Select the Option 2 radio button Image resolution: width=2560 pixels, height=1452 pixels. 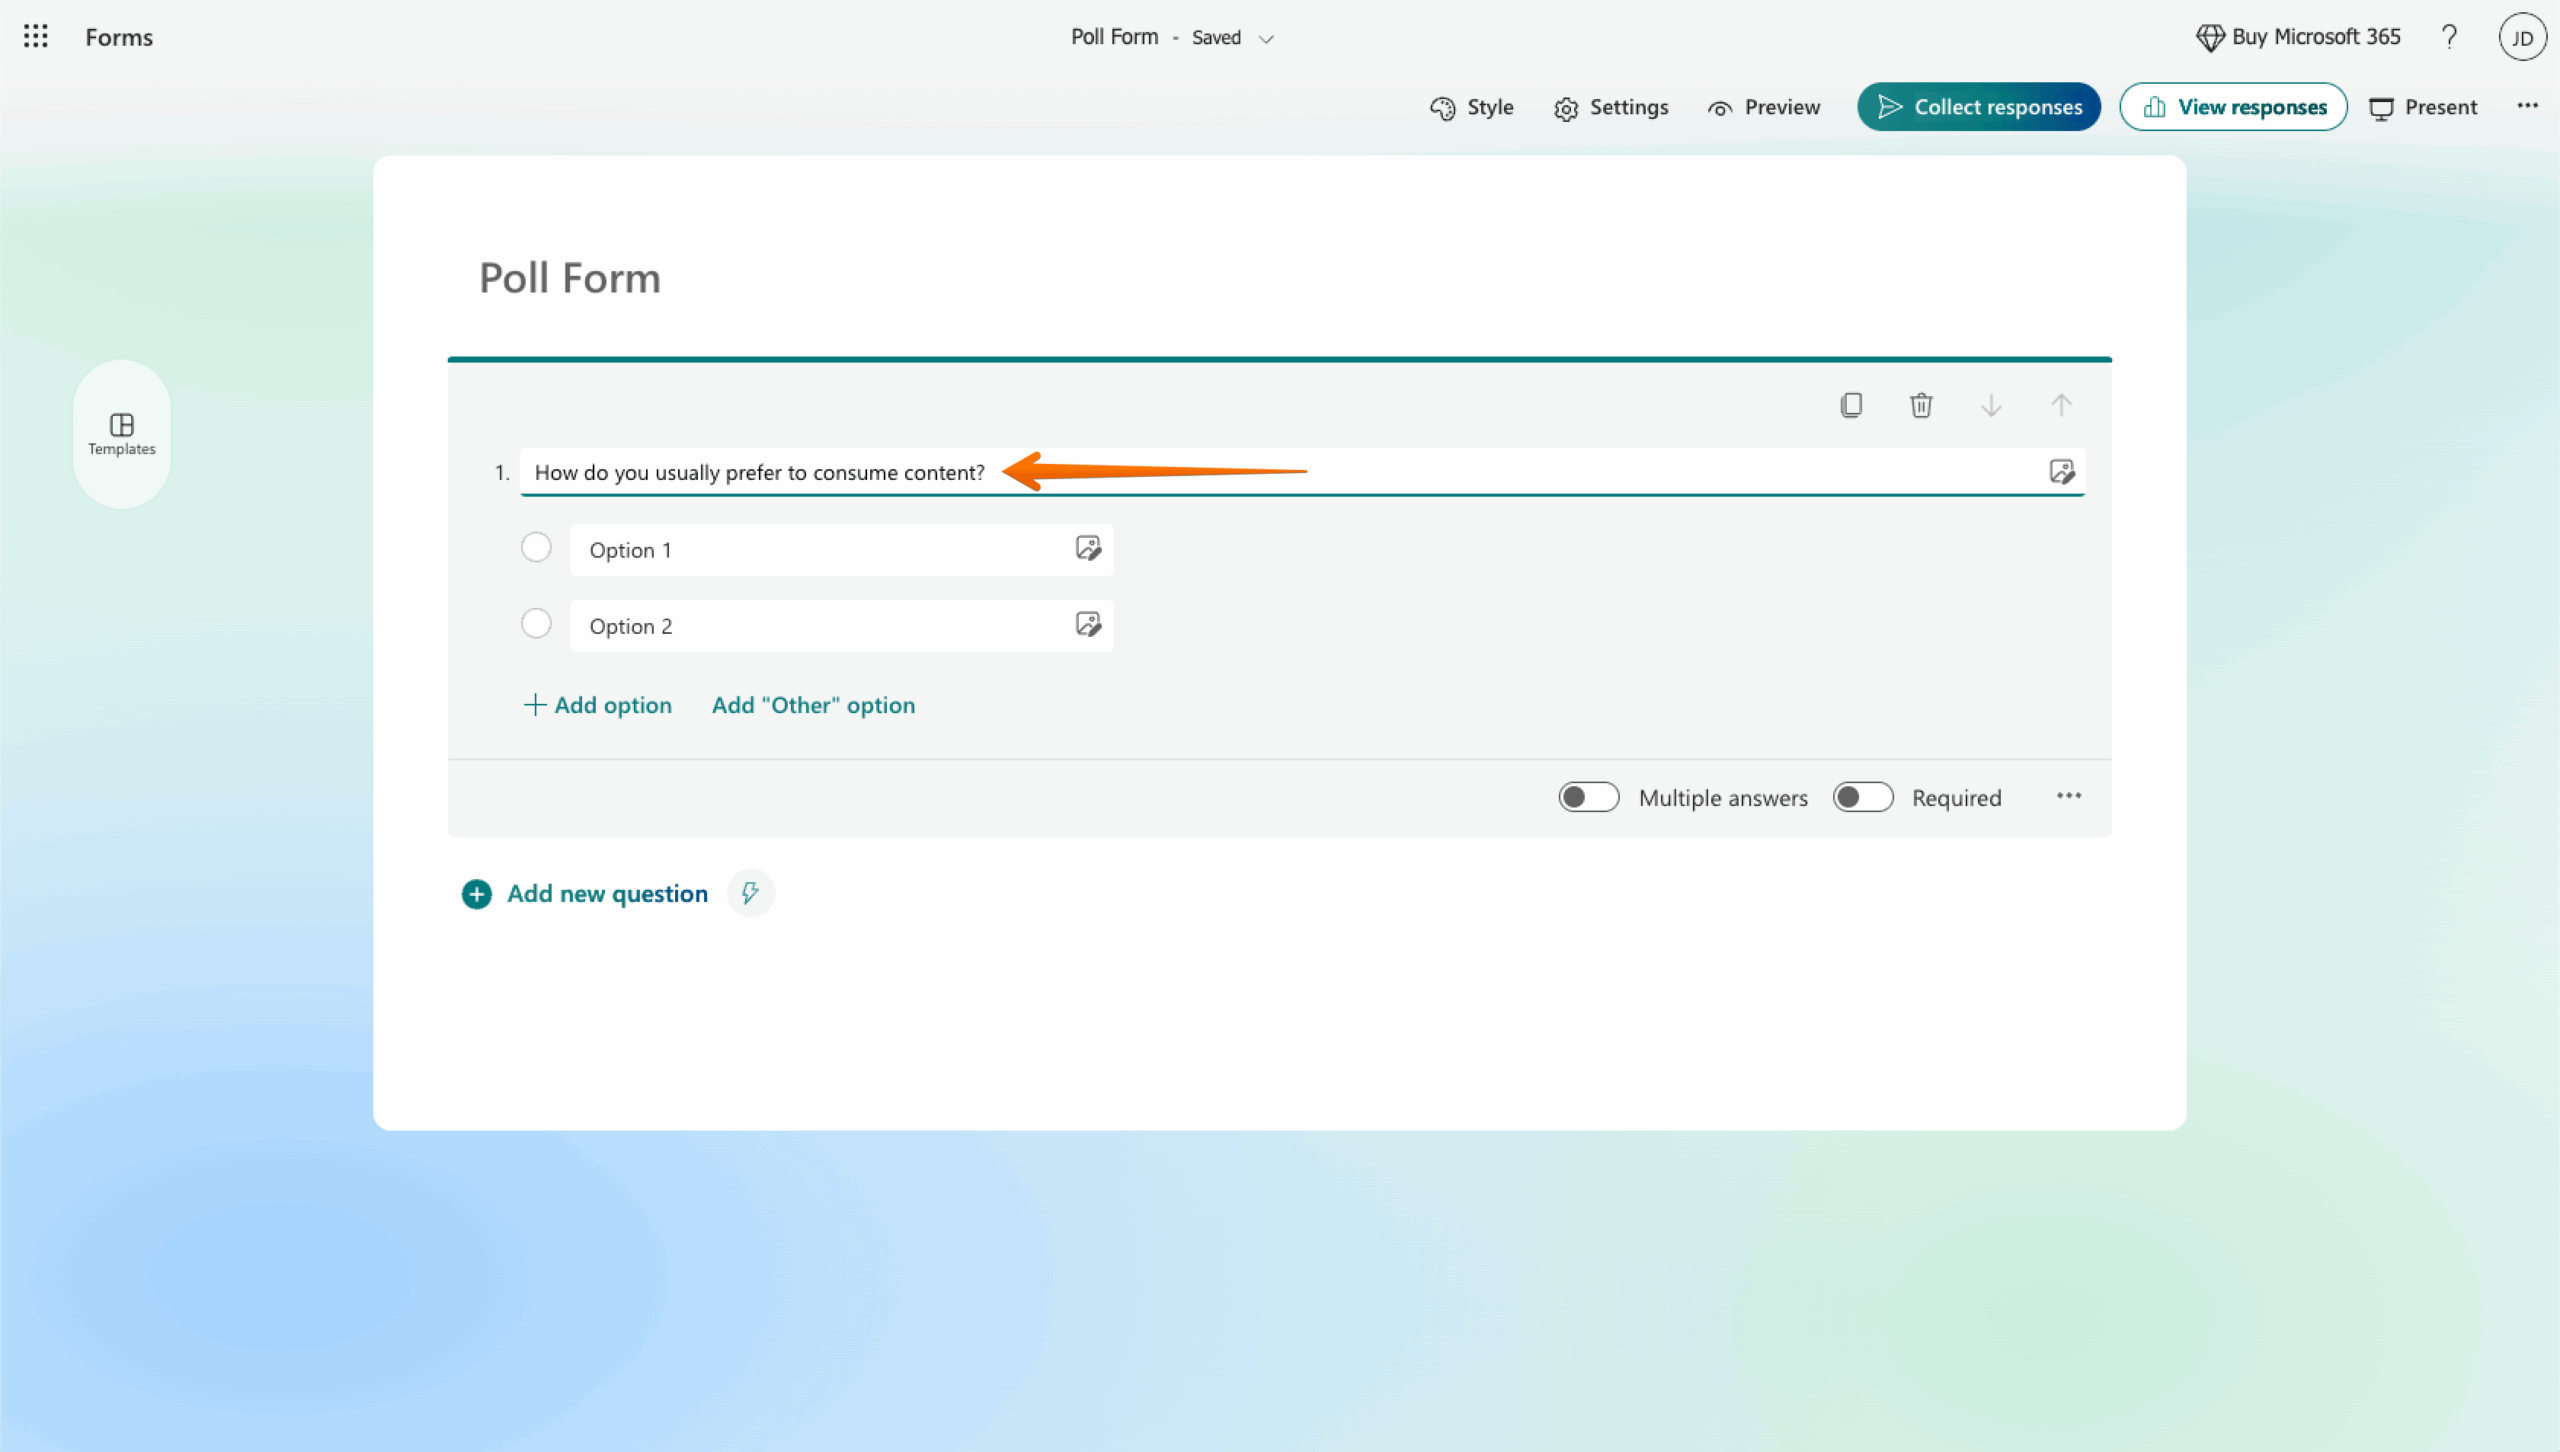click(x=536, y=623)
